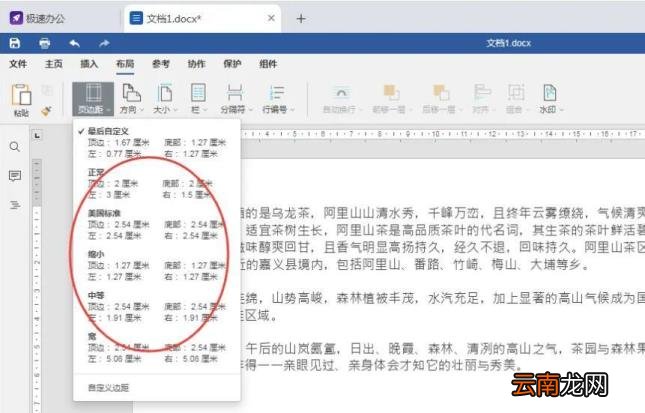The width and height of the screenshot is (645, 413).
Task: Add a new tab with the plus button
Action: (x=301, y=19)
